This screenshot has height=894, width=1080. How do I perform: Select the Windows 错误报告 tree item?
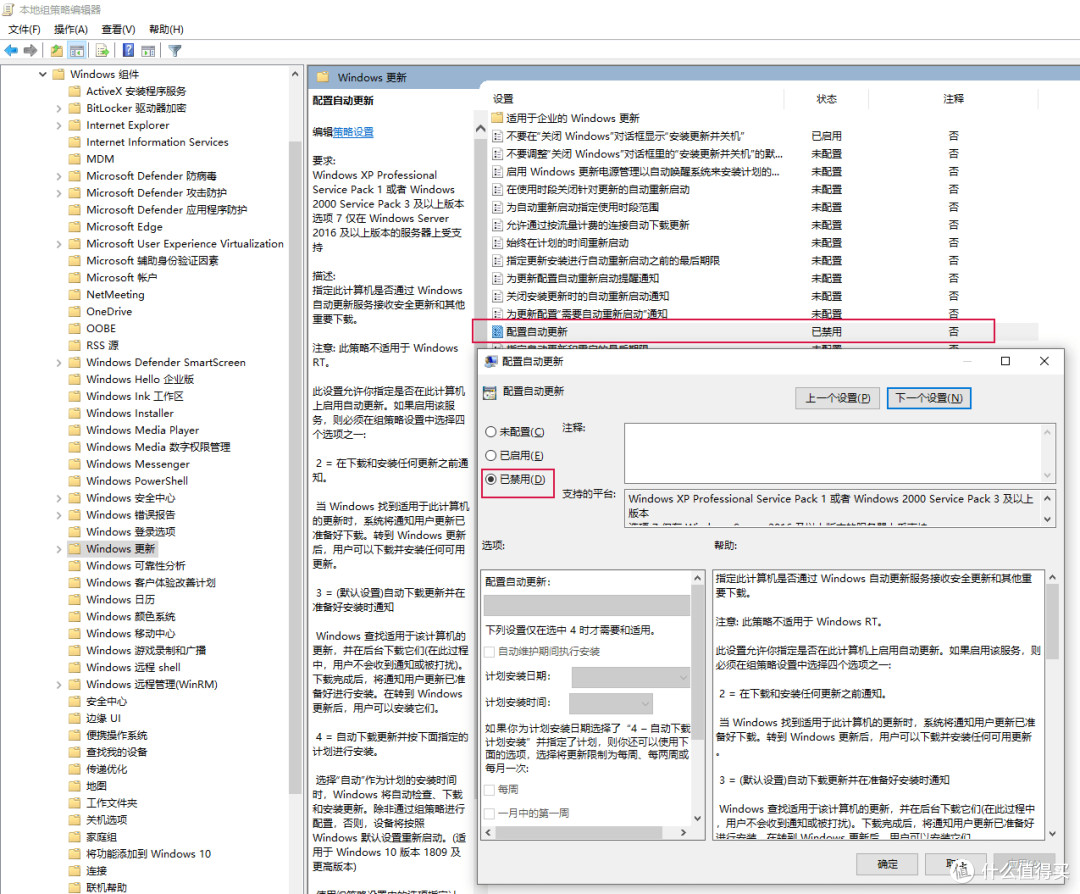click(x=131, y=514)
